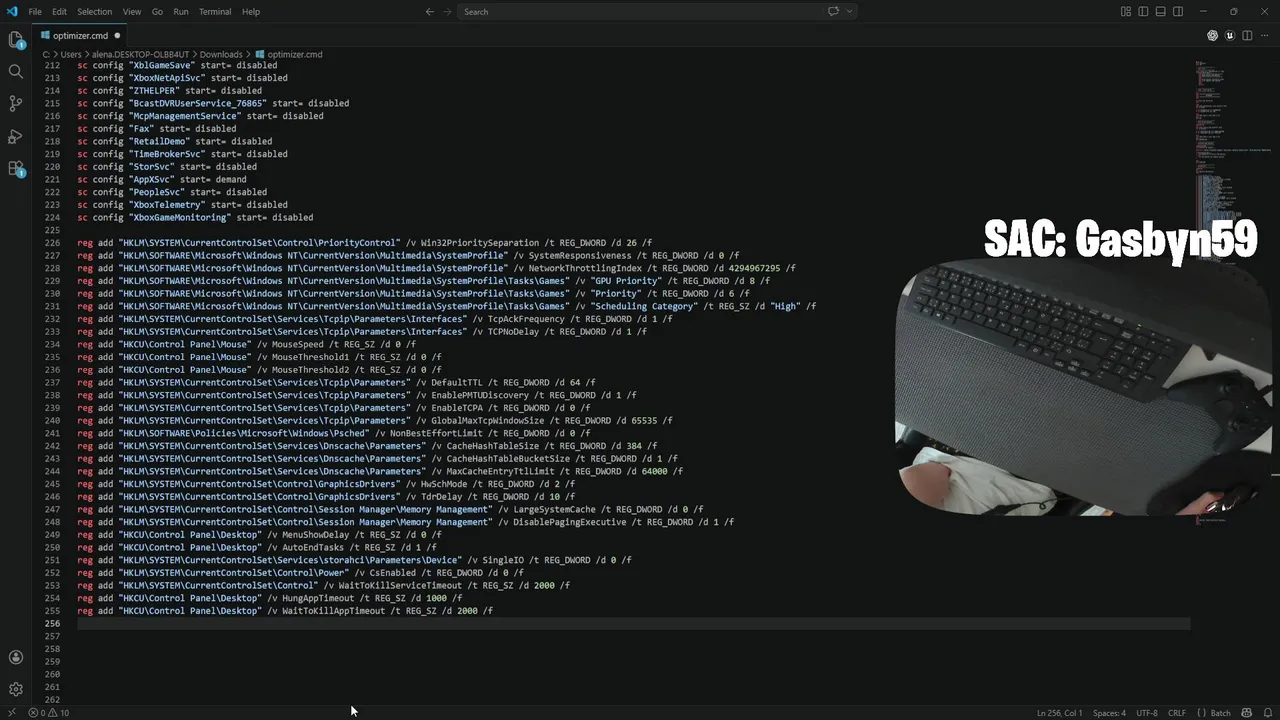The height and width of the screenshot is (720, 1280).
Task: Click "GPU Priority" string on line 229
Action: [627, 281]
